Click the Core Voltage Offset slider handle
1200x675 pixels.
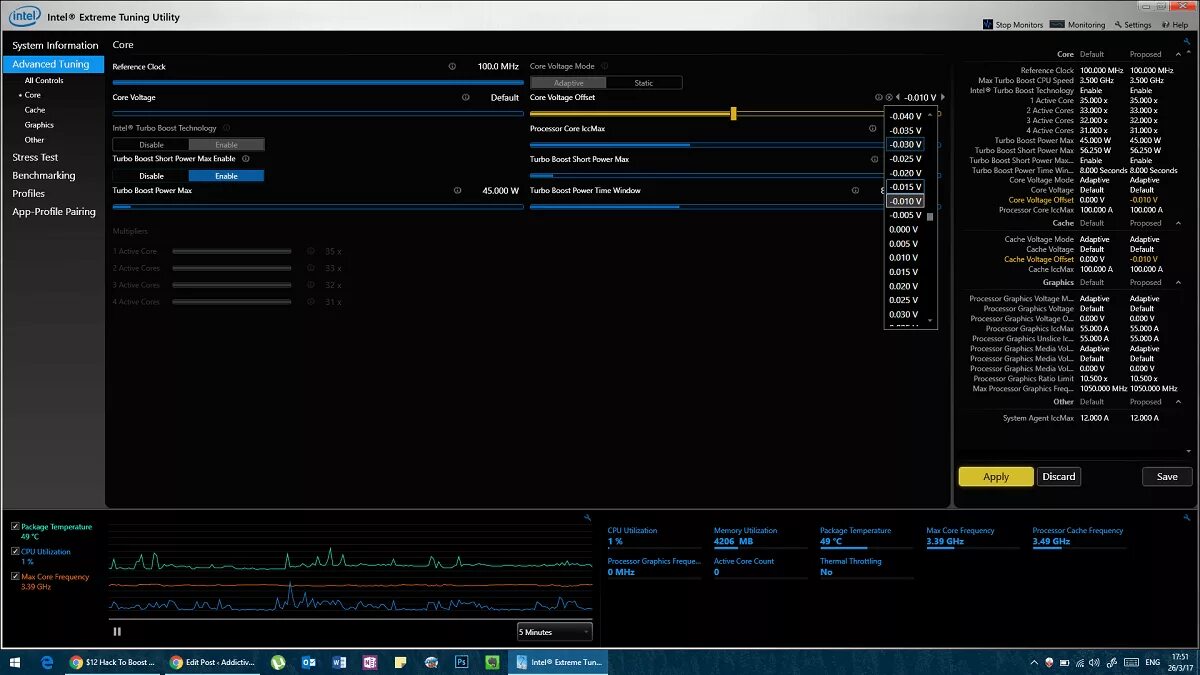tap(733, 114)
